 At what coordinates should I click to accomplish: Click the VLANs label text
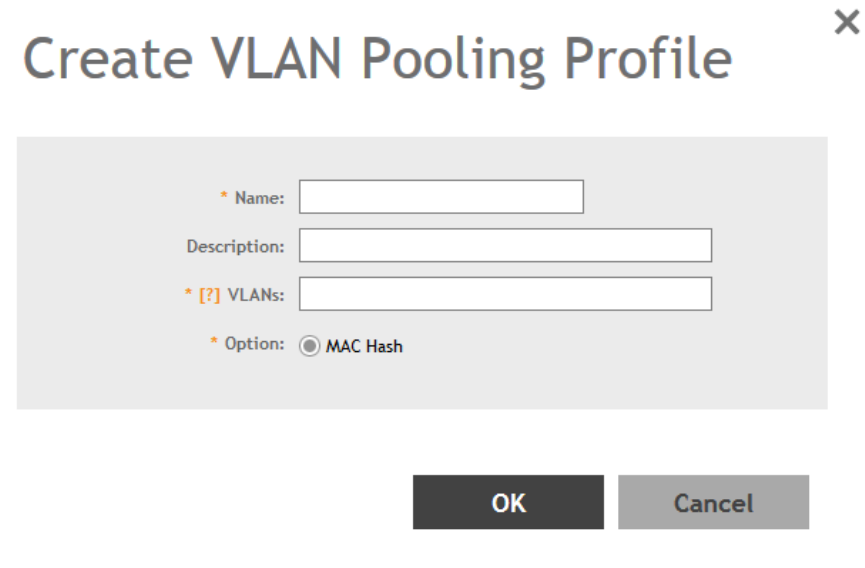coord(256,295)
